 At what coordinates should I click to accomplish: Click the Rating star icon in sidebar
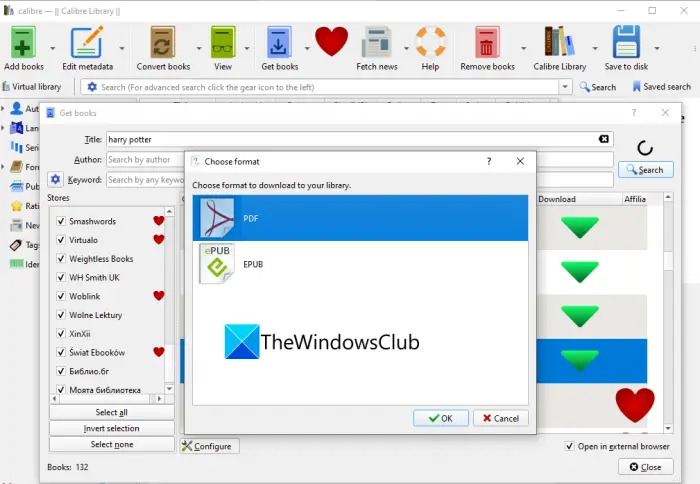[x=17, y=206]
